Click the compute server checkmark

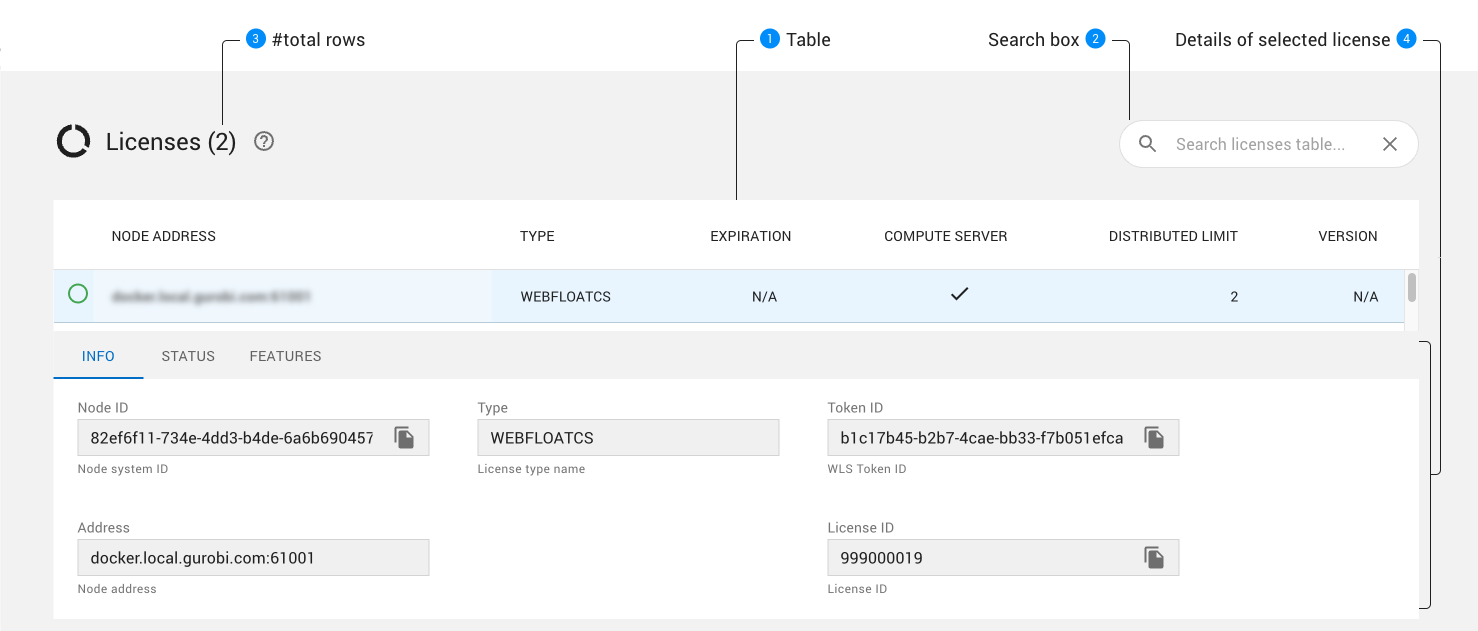pyautogui.click(x=959, y=294)
